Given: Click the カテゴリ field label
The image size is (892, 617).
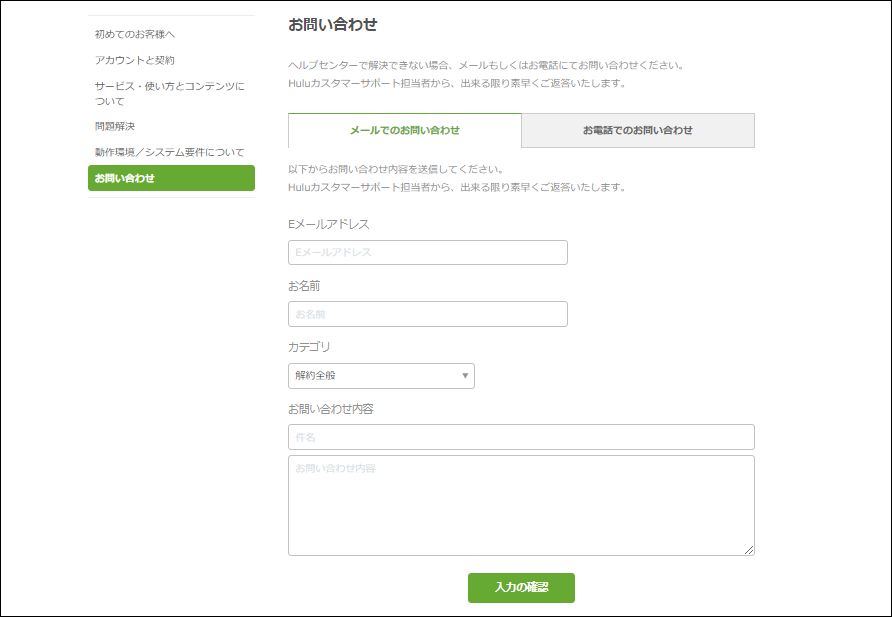Looking at the screenshot, I should point(309,347).
